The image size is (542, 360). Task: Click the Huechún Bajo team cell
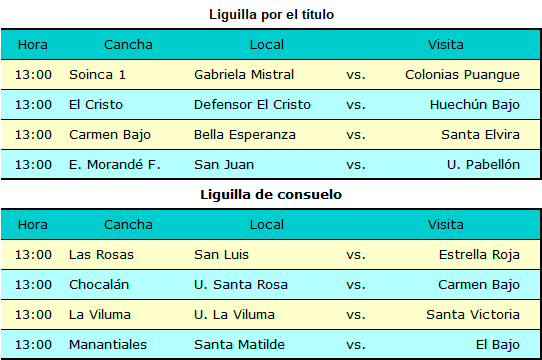475,105
